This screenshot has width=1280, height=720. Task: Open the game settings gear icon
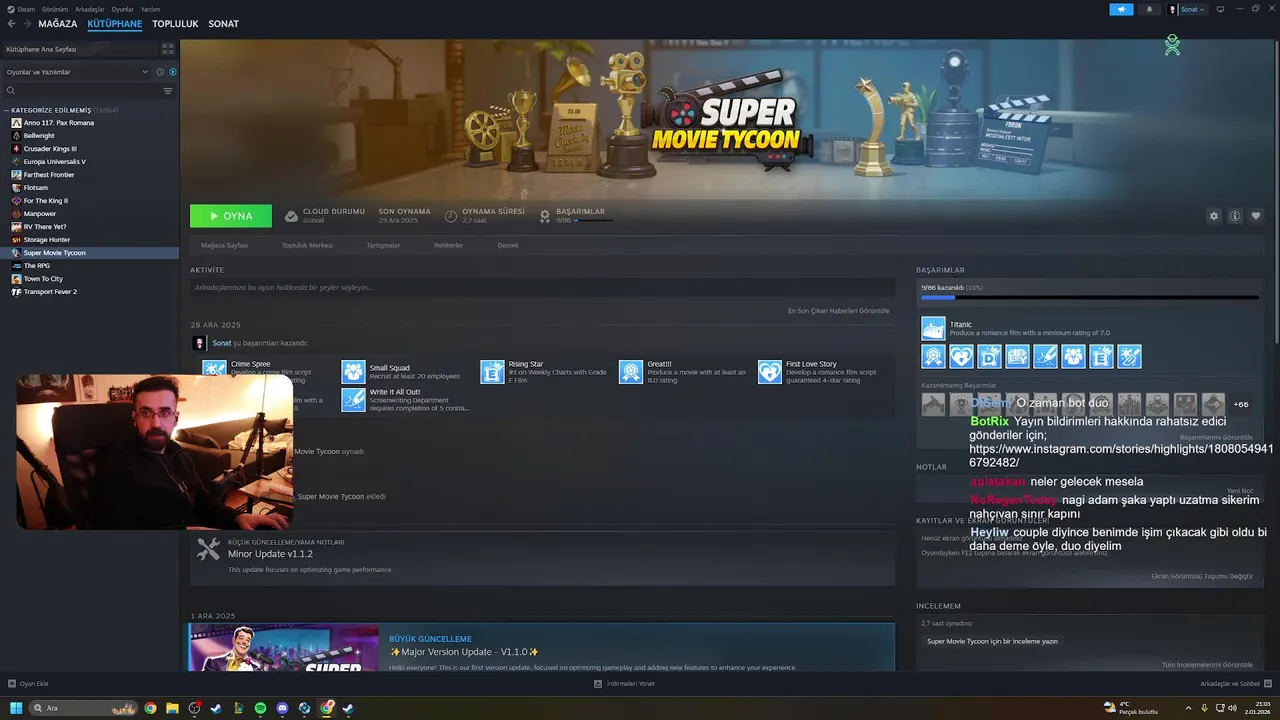pyautogui.click(x=1214, y=216)
